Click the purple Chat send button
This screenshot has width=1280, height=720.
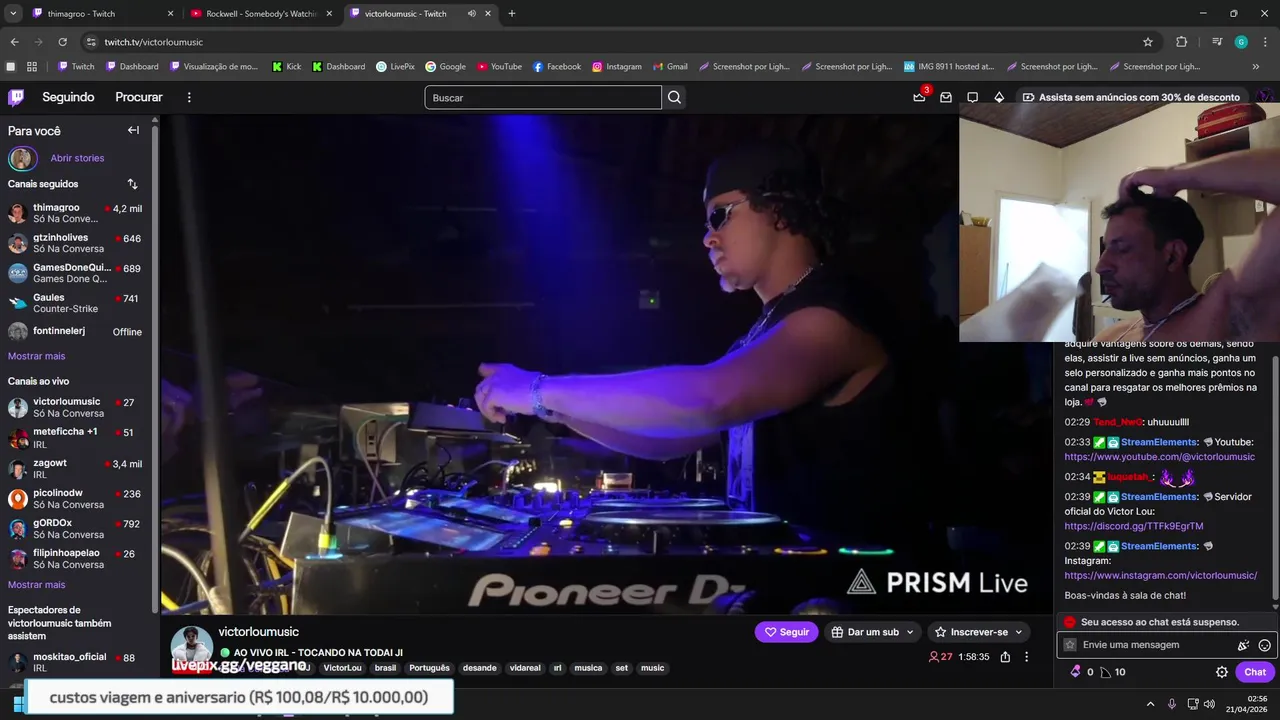1255,672
